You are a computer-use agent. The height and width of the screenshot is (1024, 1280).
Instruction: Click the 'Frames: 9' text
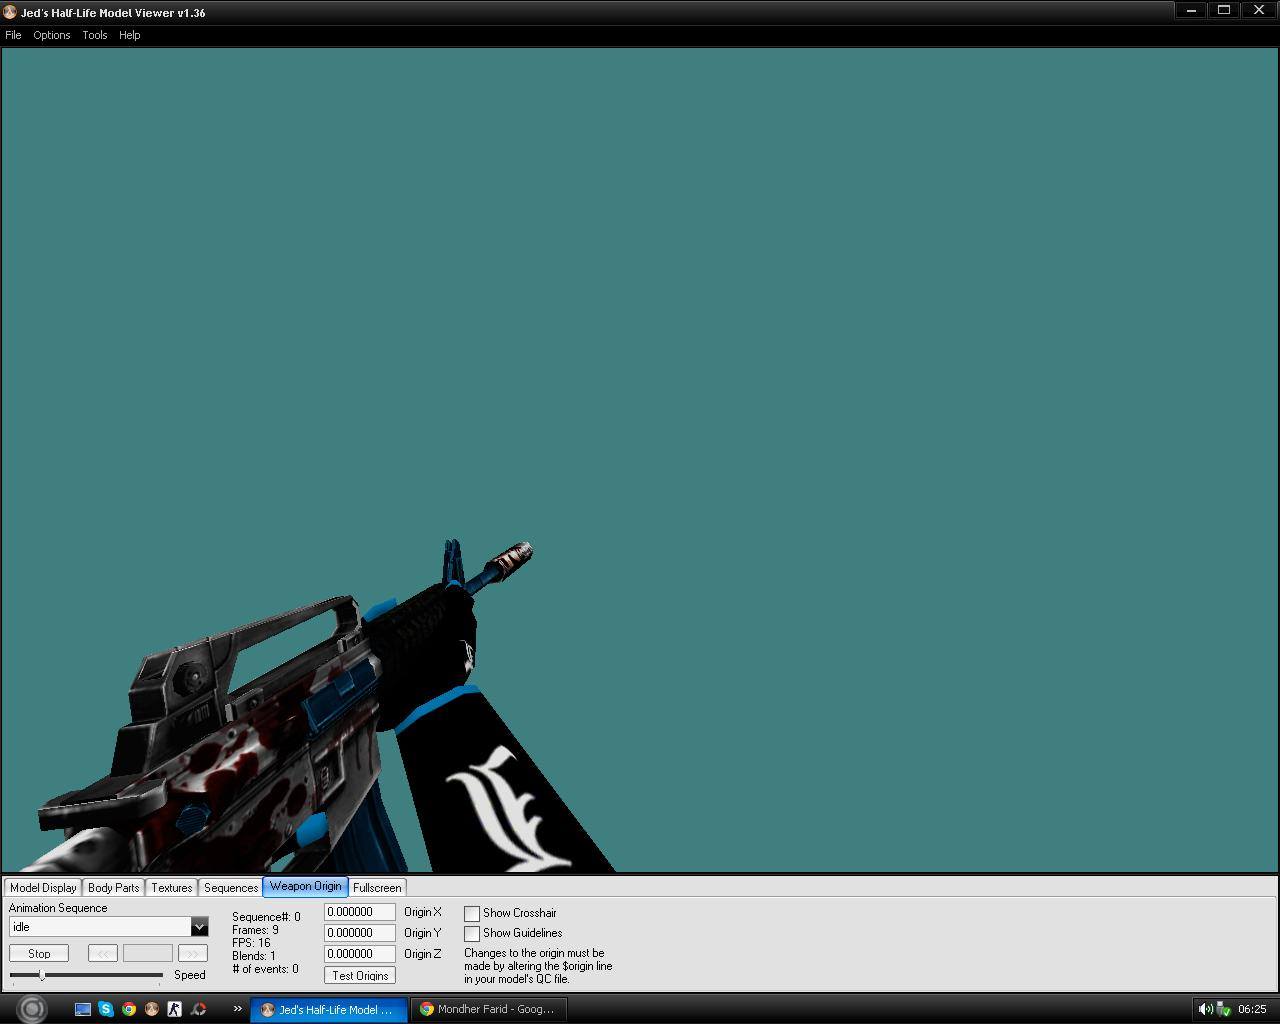click(x=255, y=930)
